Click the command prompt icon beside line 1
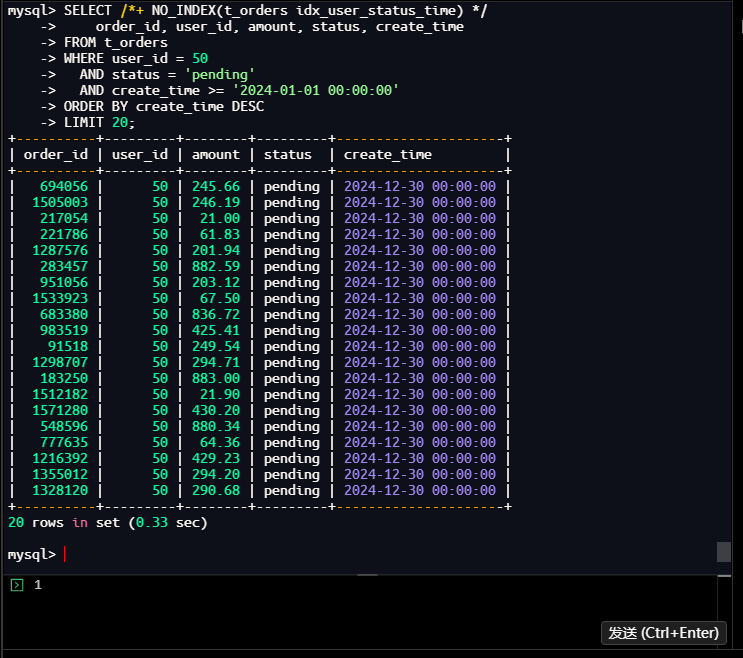 coord(17,585)
